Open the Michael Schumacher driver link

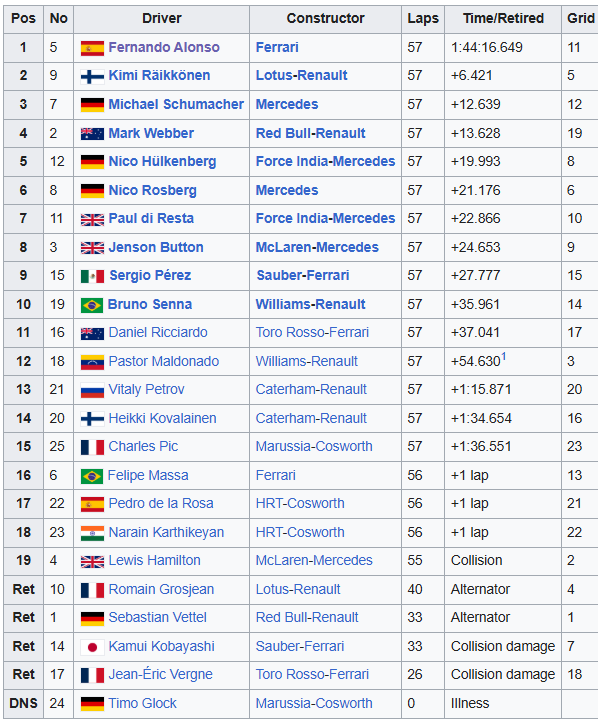point(176,104)
